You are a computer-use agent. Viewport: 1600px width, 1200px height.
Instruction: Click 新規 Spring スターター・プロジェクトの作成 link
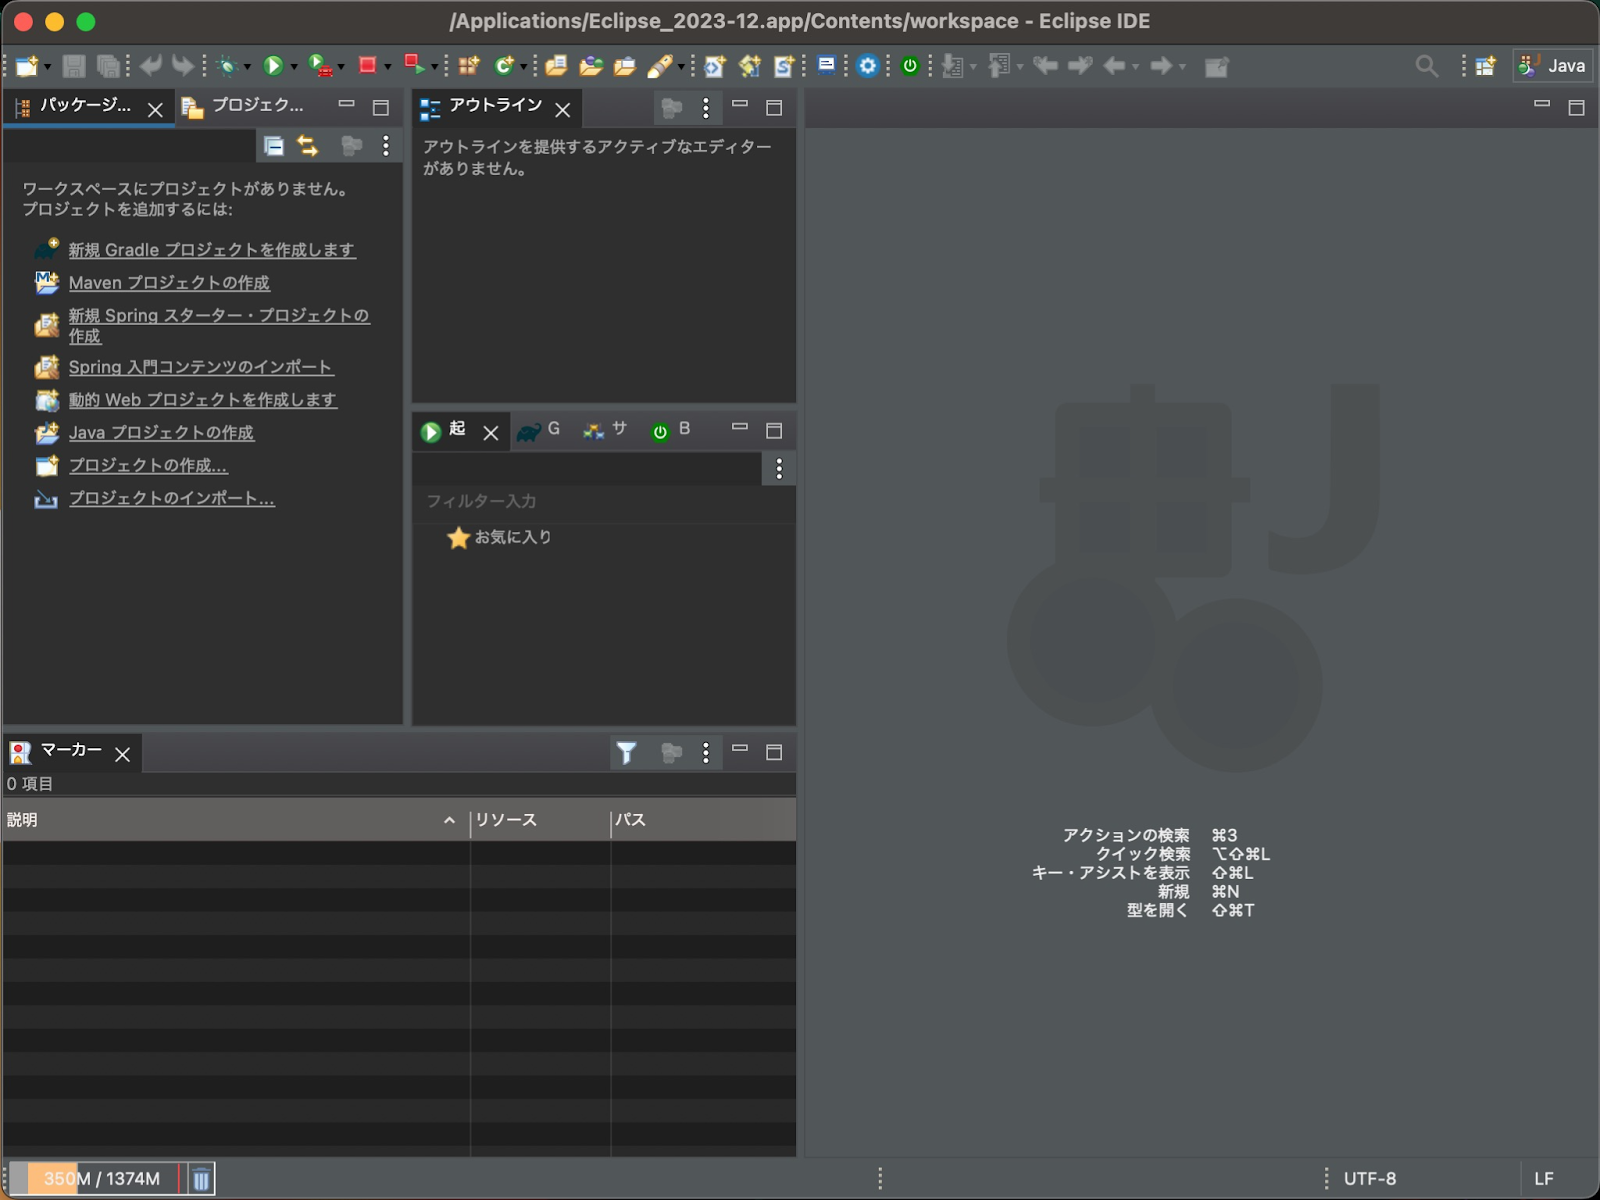tap(219, 325)
